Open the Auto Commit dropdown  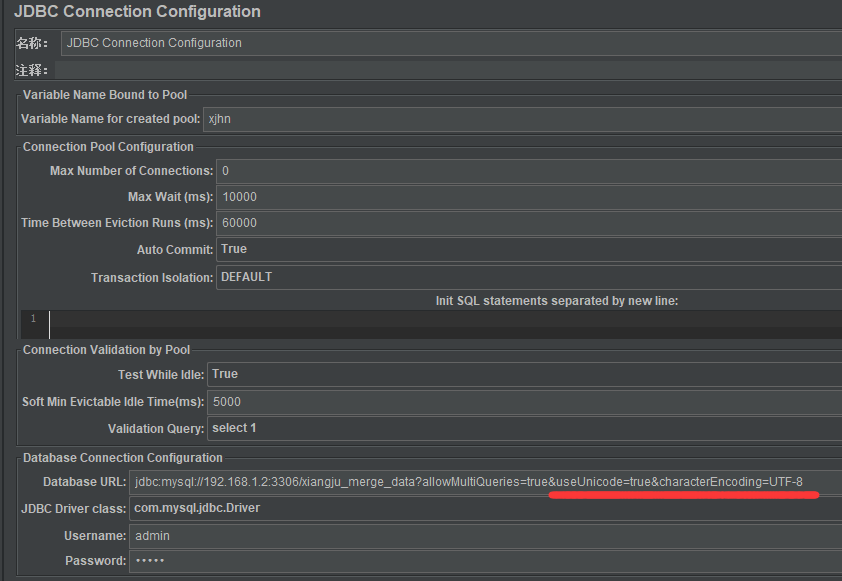click(529, 249)
